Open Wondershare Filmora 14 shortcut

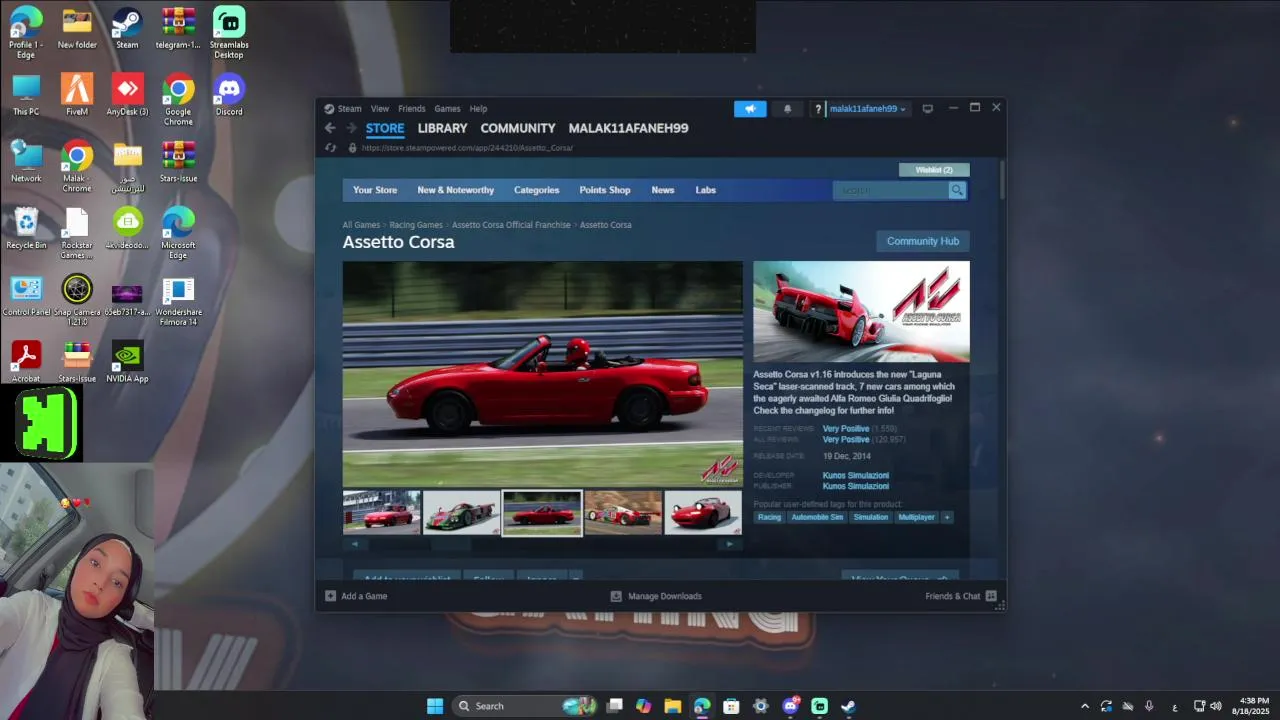[x=178, y=300]
